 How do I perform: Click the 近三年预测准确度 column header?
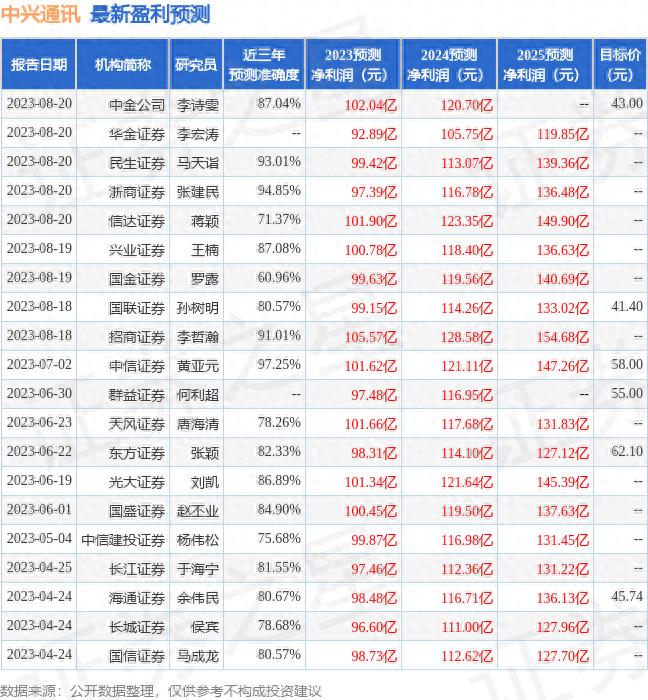264,65
